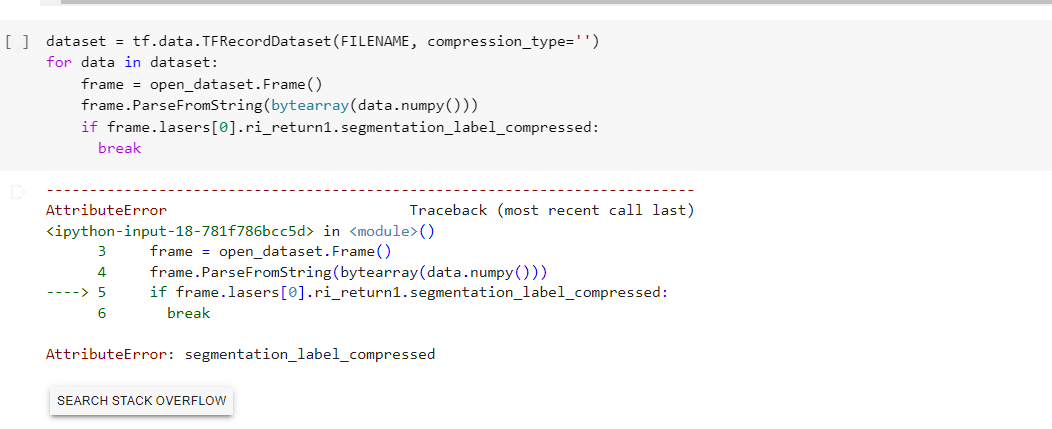Image resolution: width=1052 pixels, height=429 pixels.
Task: Click the 'if frame.lasers[0]' line in the code cell
Action: (339, 127)
